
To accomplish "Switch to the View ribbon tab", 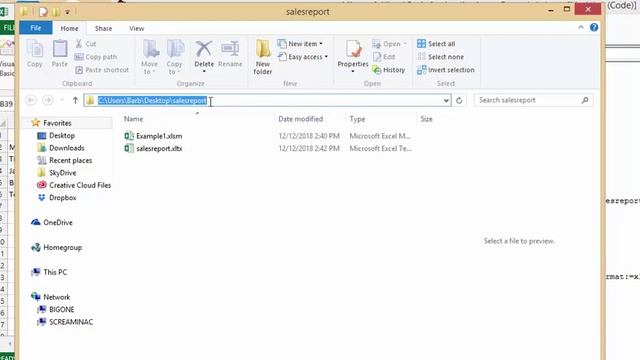I will coord(136,28).
